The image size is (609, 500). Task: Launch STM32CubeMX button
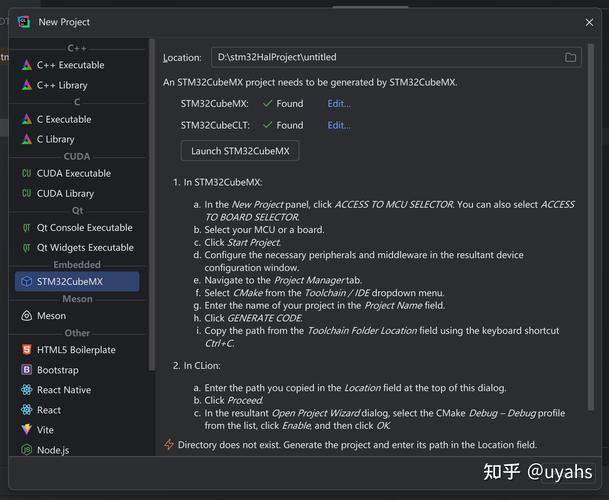click(240, 151)
